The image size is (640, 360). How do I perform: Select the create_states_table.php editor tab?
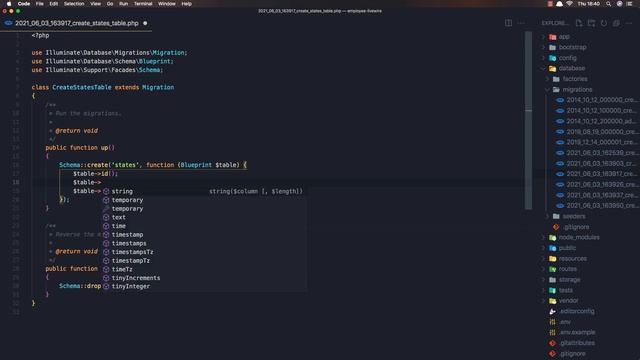(77, 23)
